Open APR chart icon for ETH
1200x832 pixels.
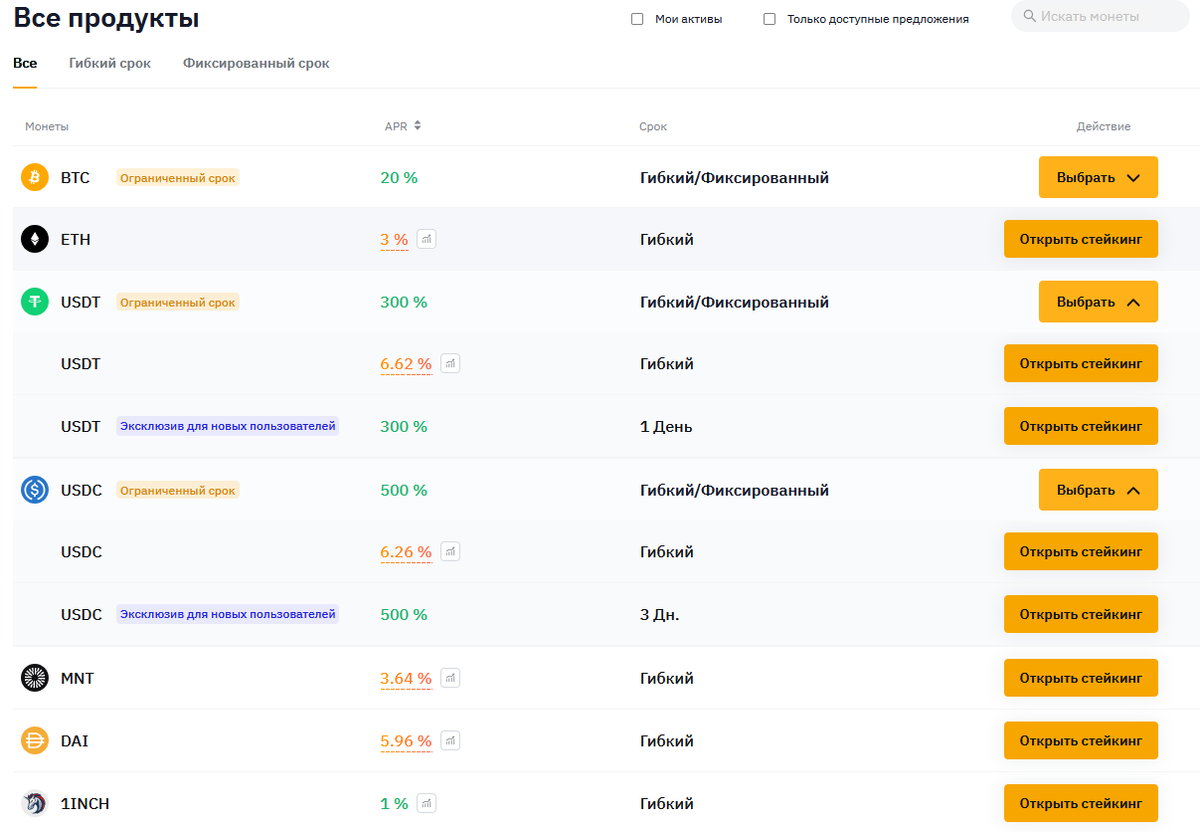point(427,240)
